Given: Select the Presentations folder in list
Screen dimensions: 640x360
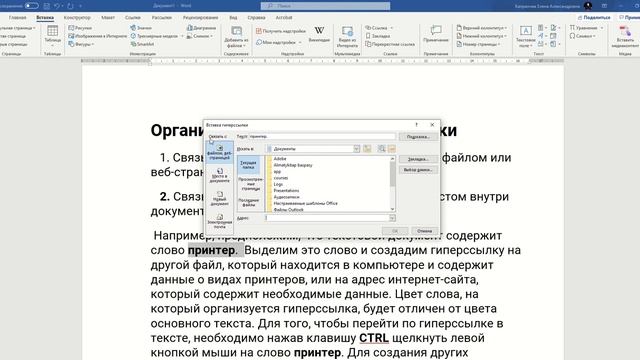Looking at the screenshot, I should 286,191.
